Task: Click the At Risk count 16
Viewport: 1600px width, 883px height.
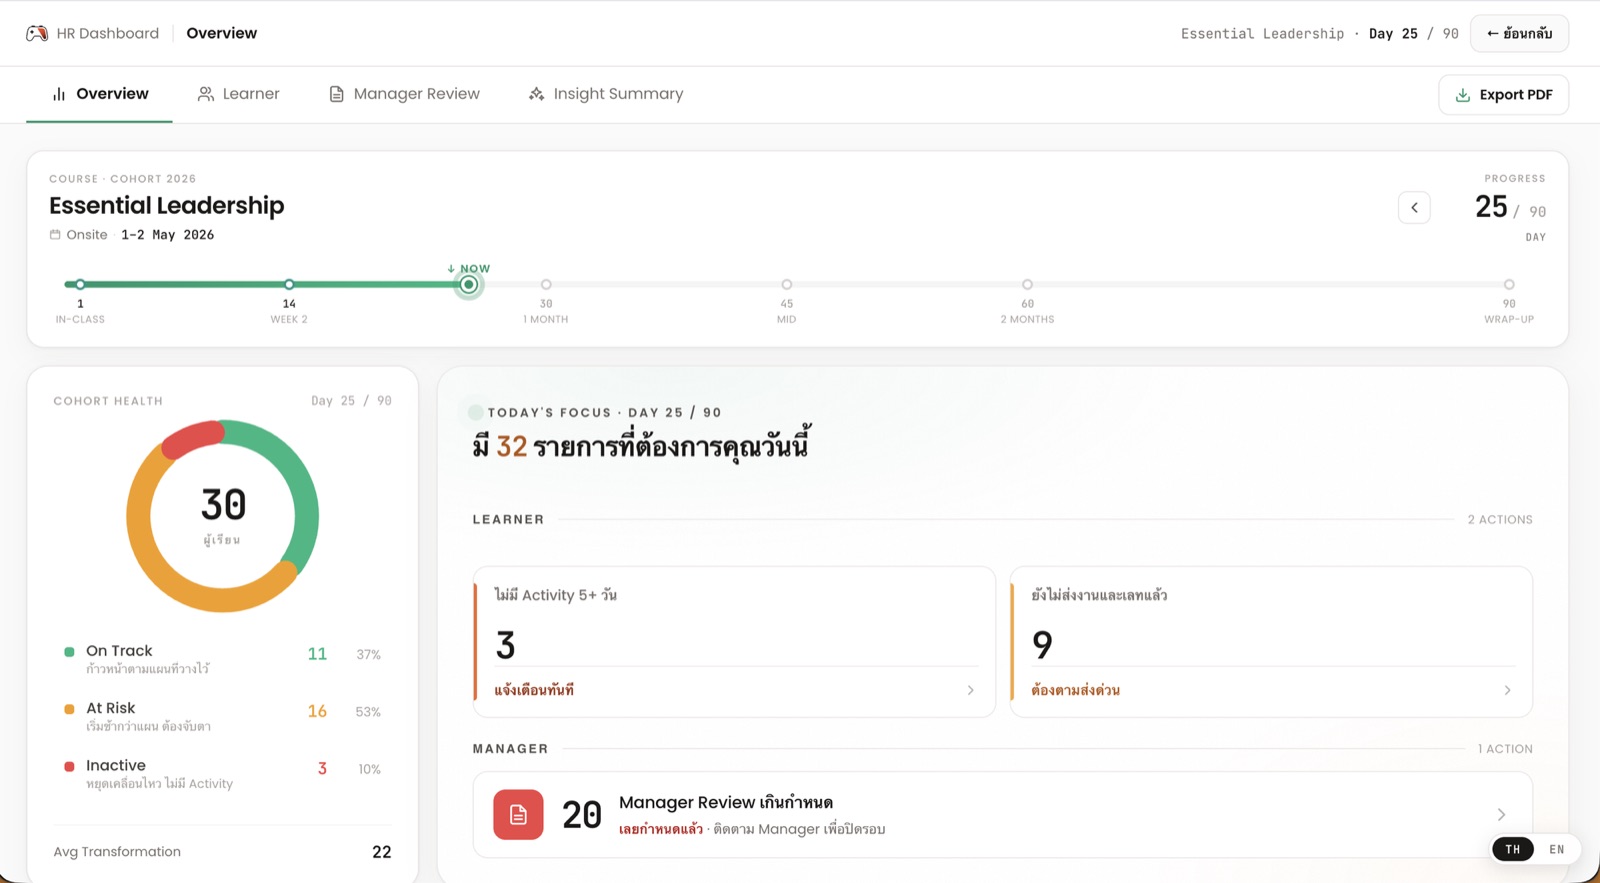Action: [x=317, y=711]
